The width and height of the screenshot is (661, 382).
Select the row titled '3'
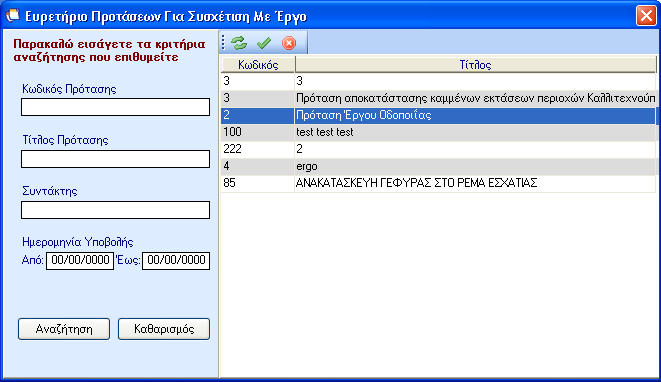pos(438,81)
